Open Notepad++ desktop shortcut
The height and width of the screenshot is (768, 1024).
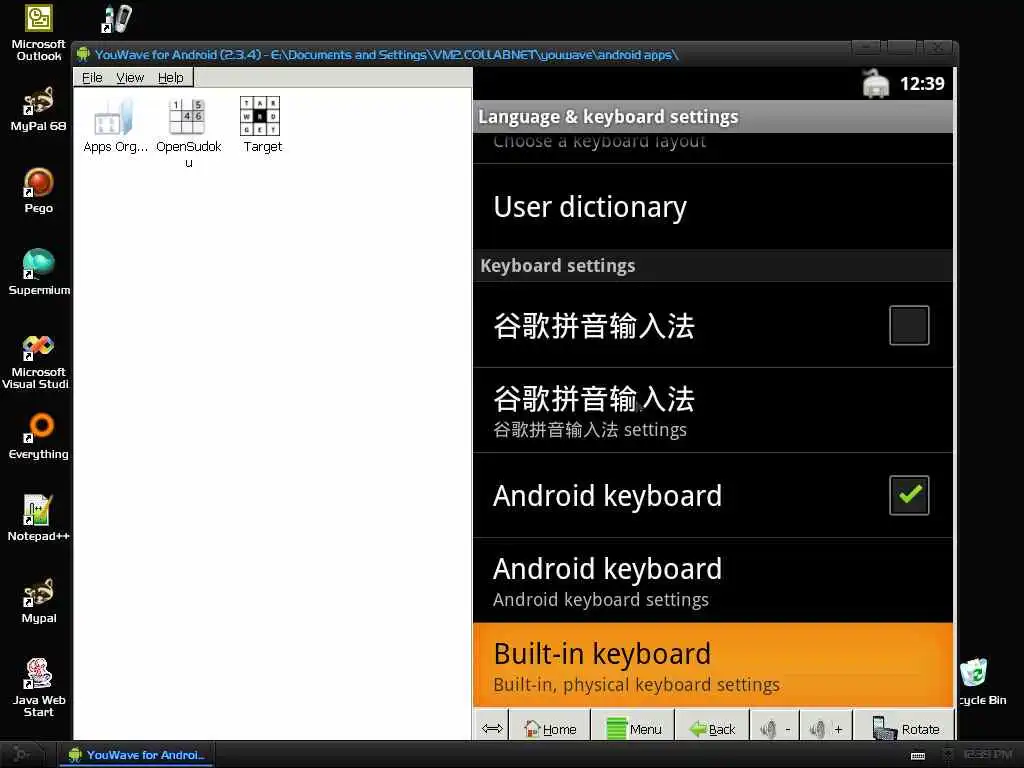(x=39, y=518)
